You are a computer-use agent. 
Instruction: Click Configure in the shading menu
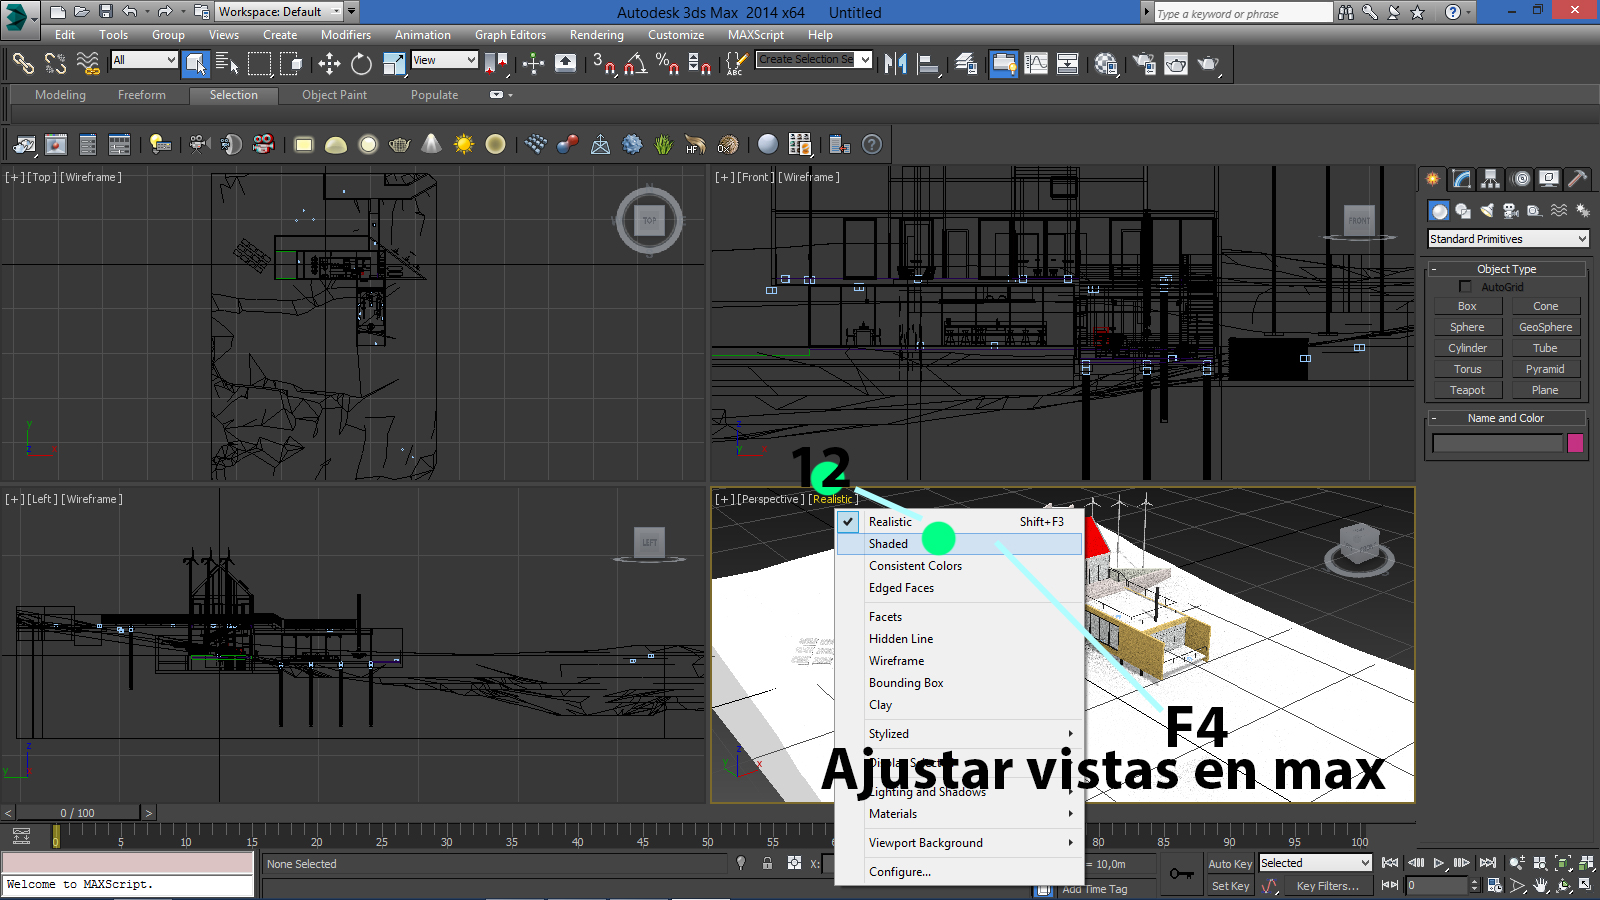(x=959, y=872)
